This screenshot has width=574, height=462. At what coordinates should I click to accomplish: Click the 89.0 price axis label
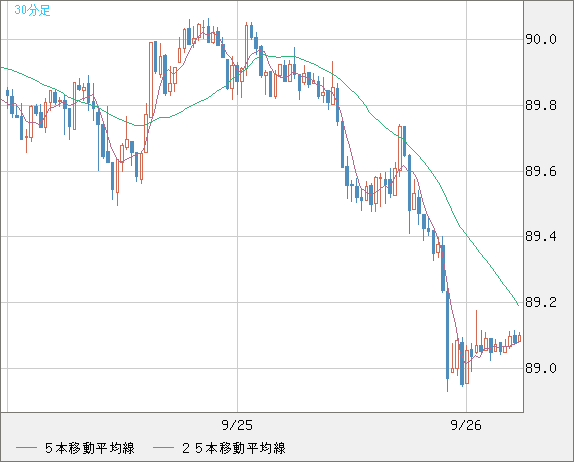tap(541, 368)
